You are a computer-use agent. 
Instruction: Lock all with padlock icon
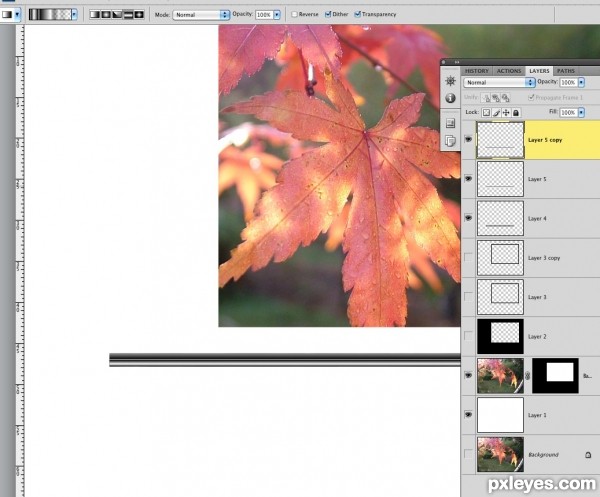pos(516,112)
